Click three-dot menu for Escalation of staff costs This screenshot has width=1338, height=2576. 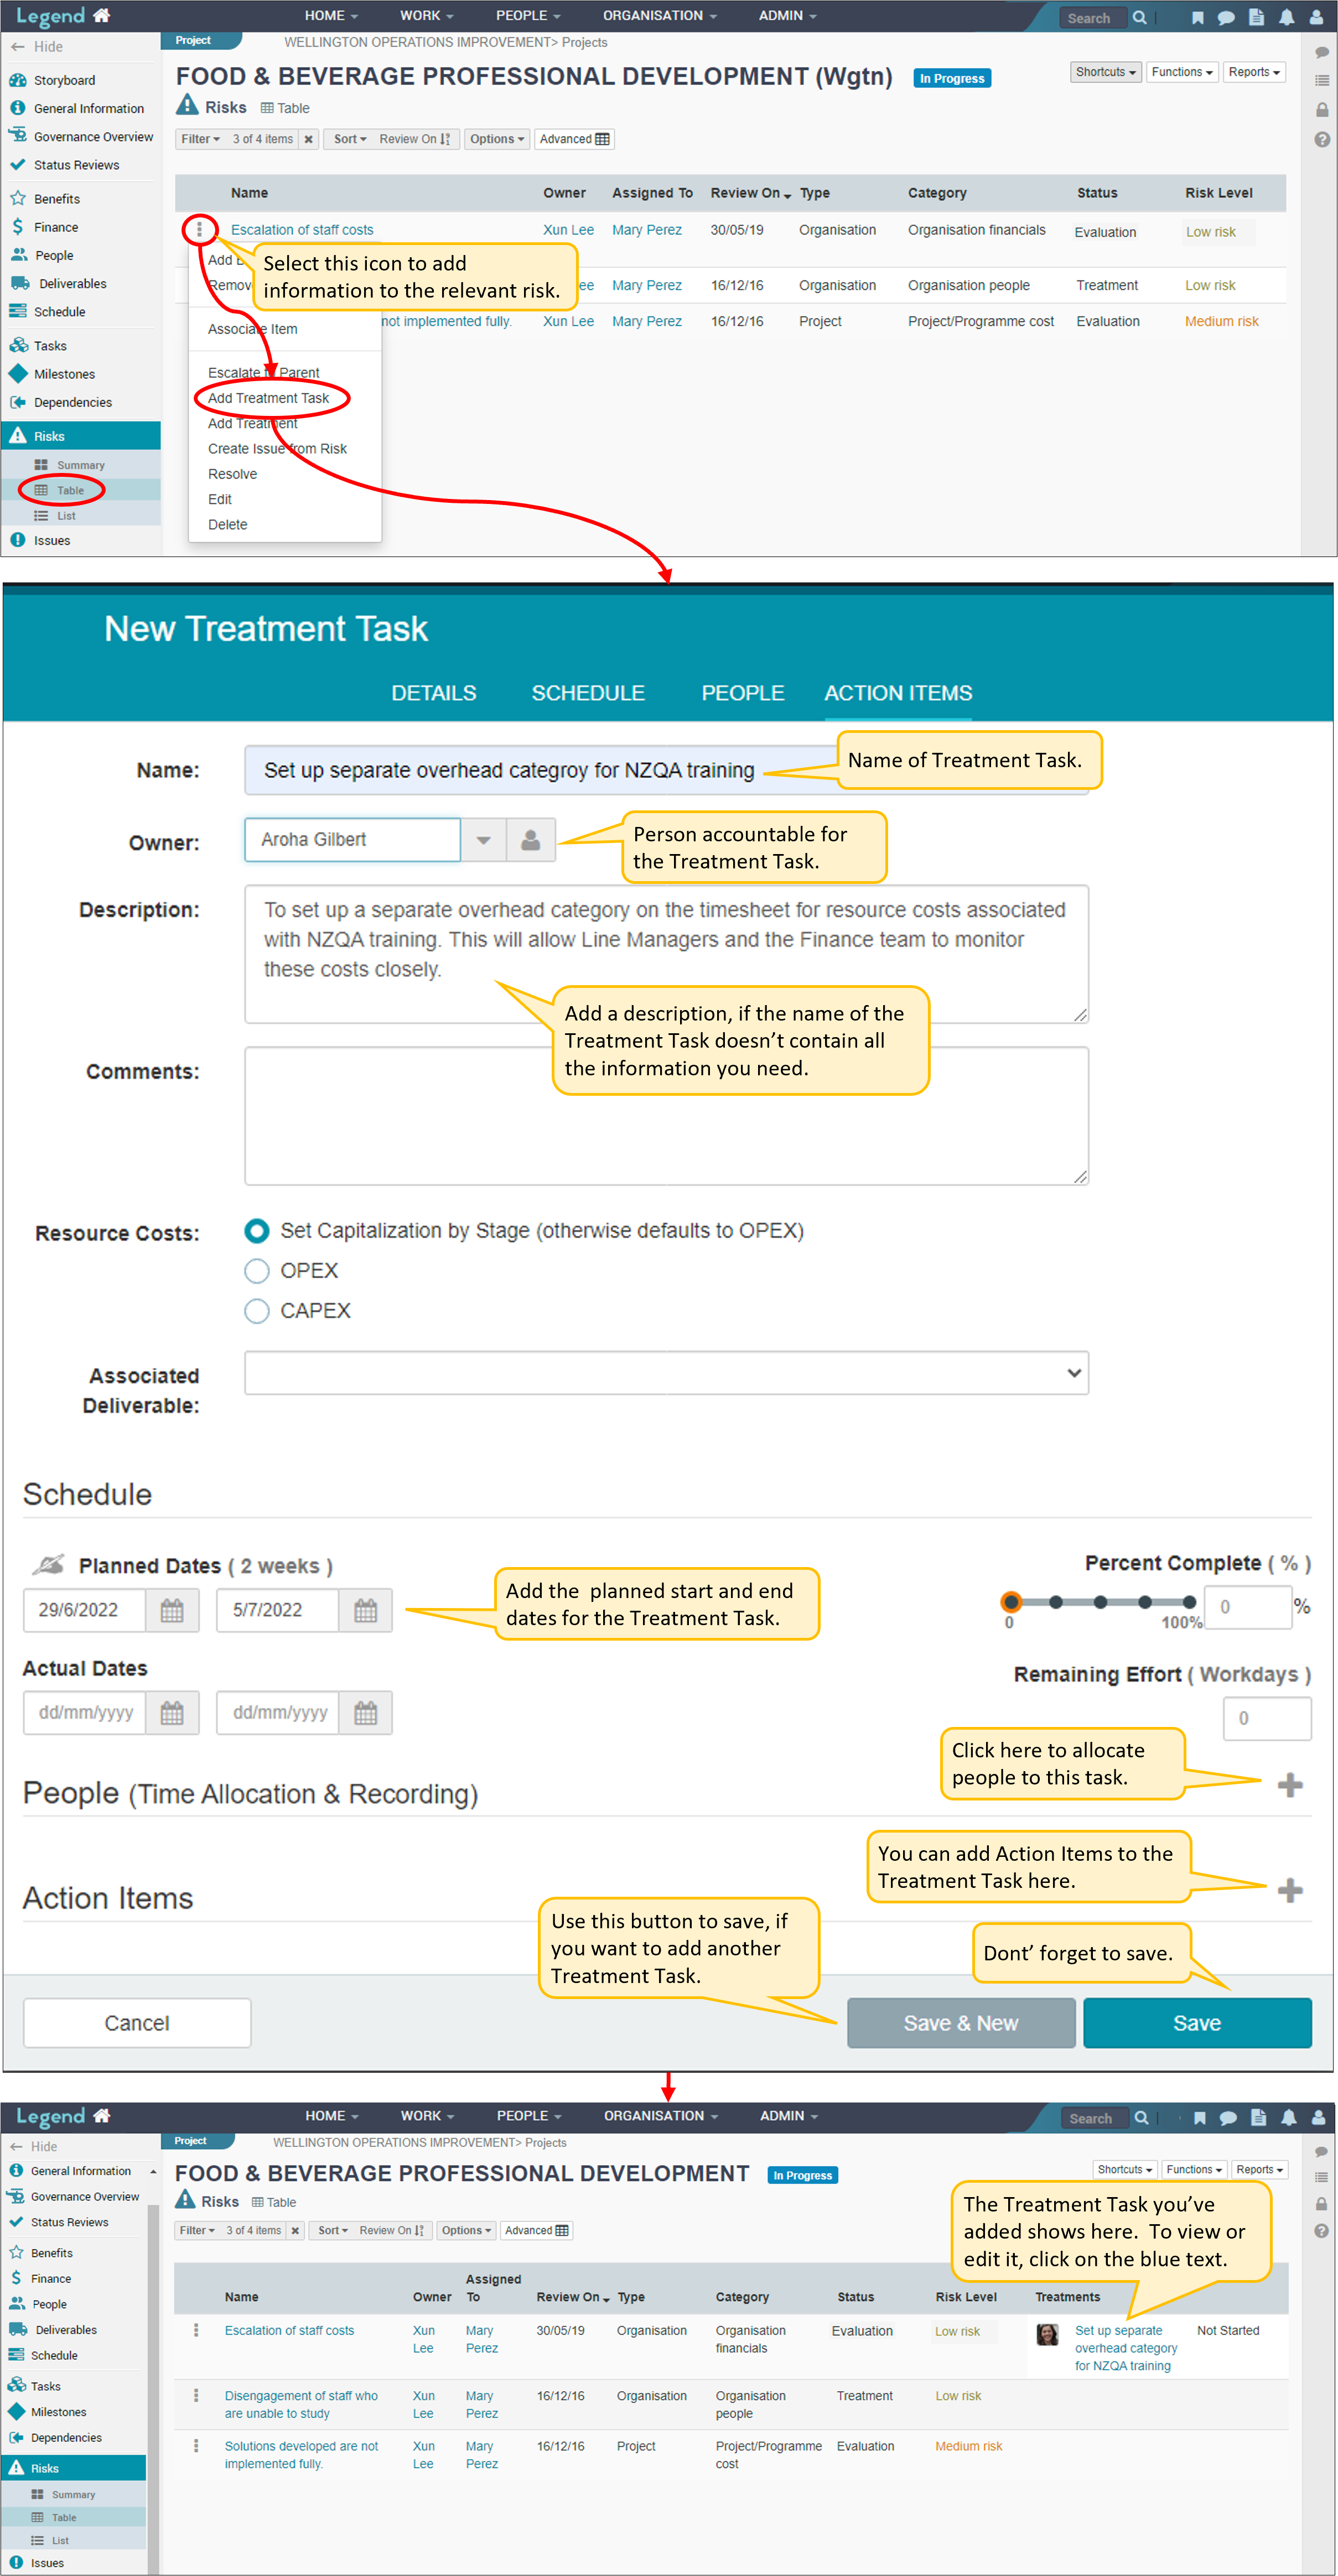click(199, 230)
